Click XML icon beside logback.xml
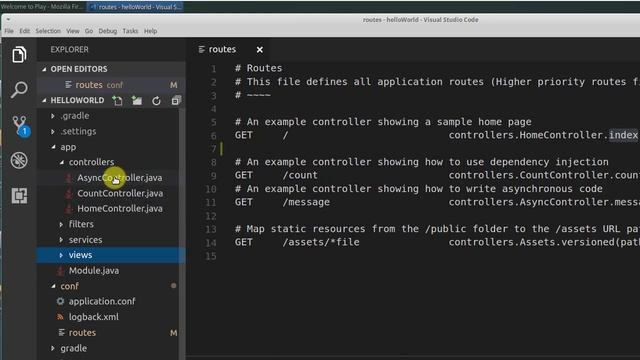Screen dimensions: 640x360 (60, 317)
